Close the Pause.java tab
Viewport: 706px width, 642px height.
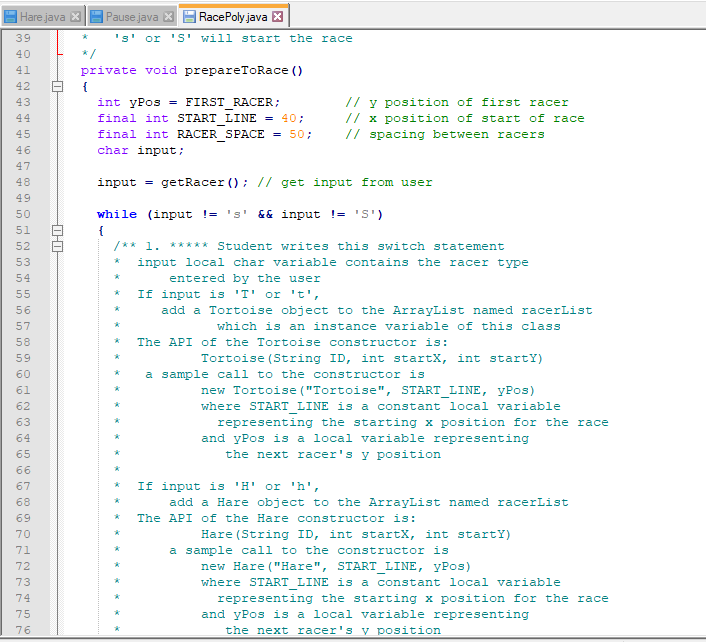[x=168, y=17]
